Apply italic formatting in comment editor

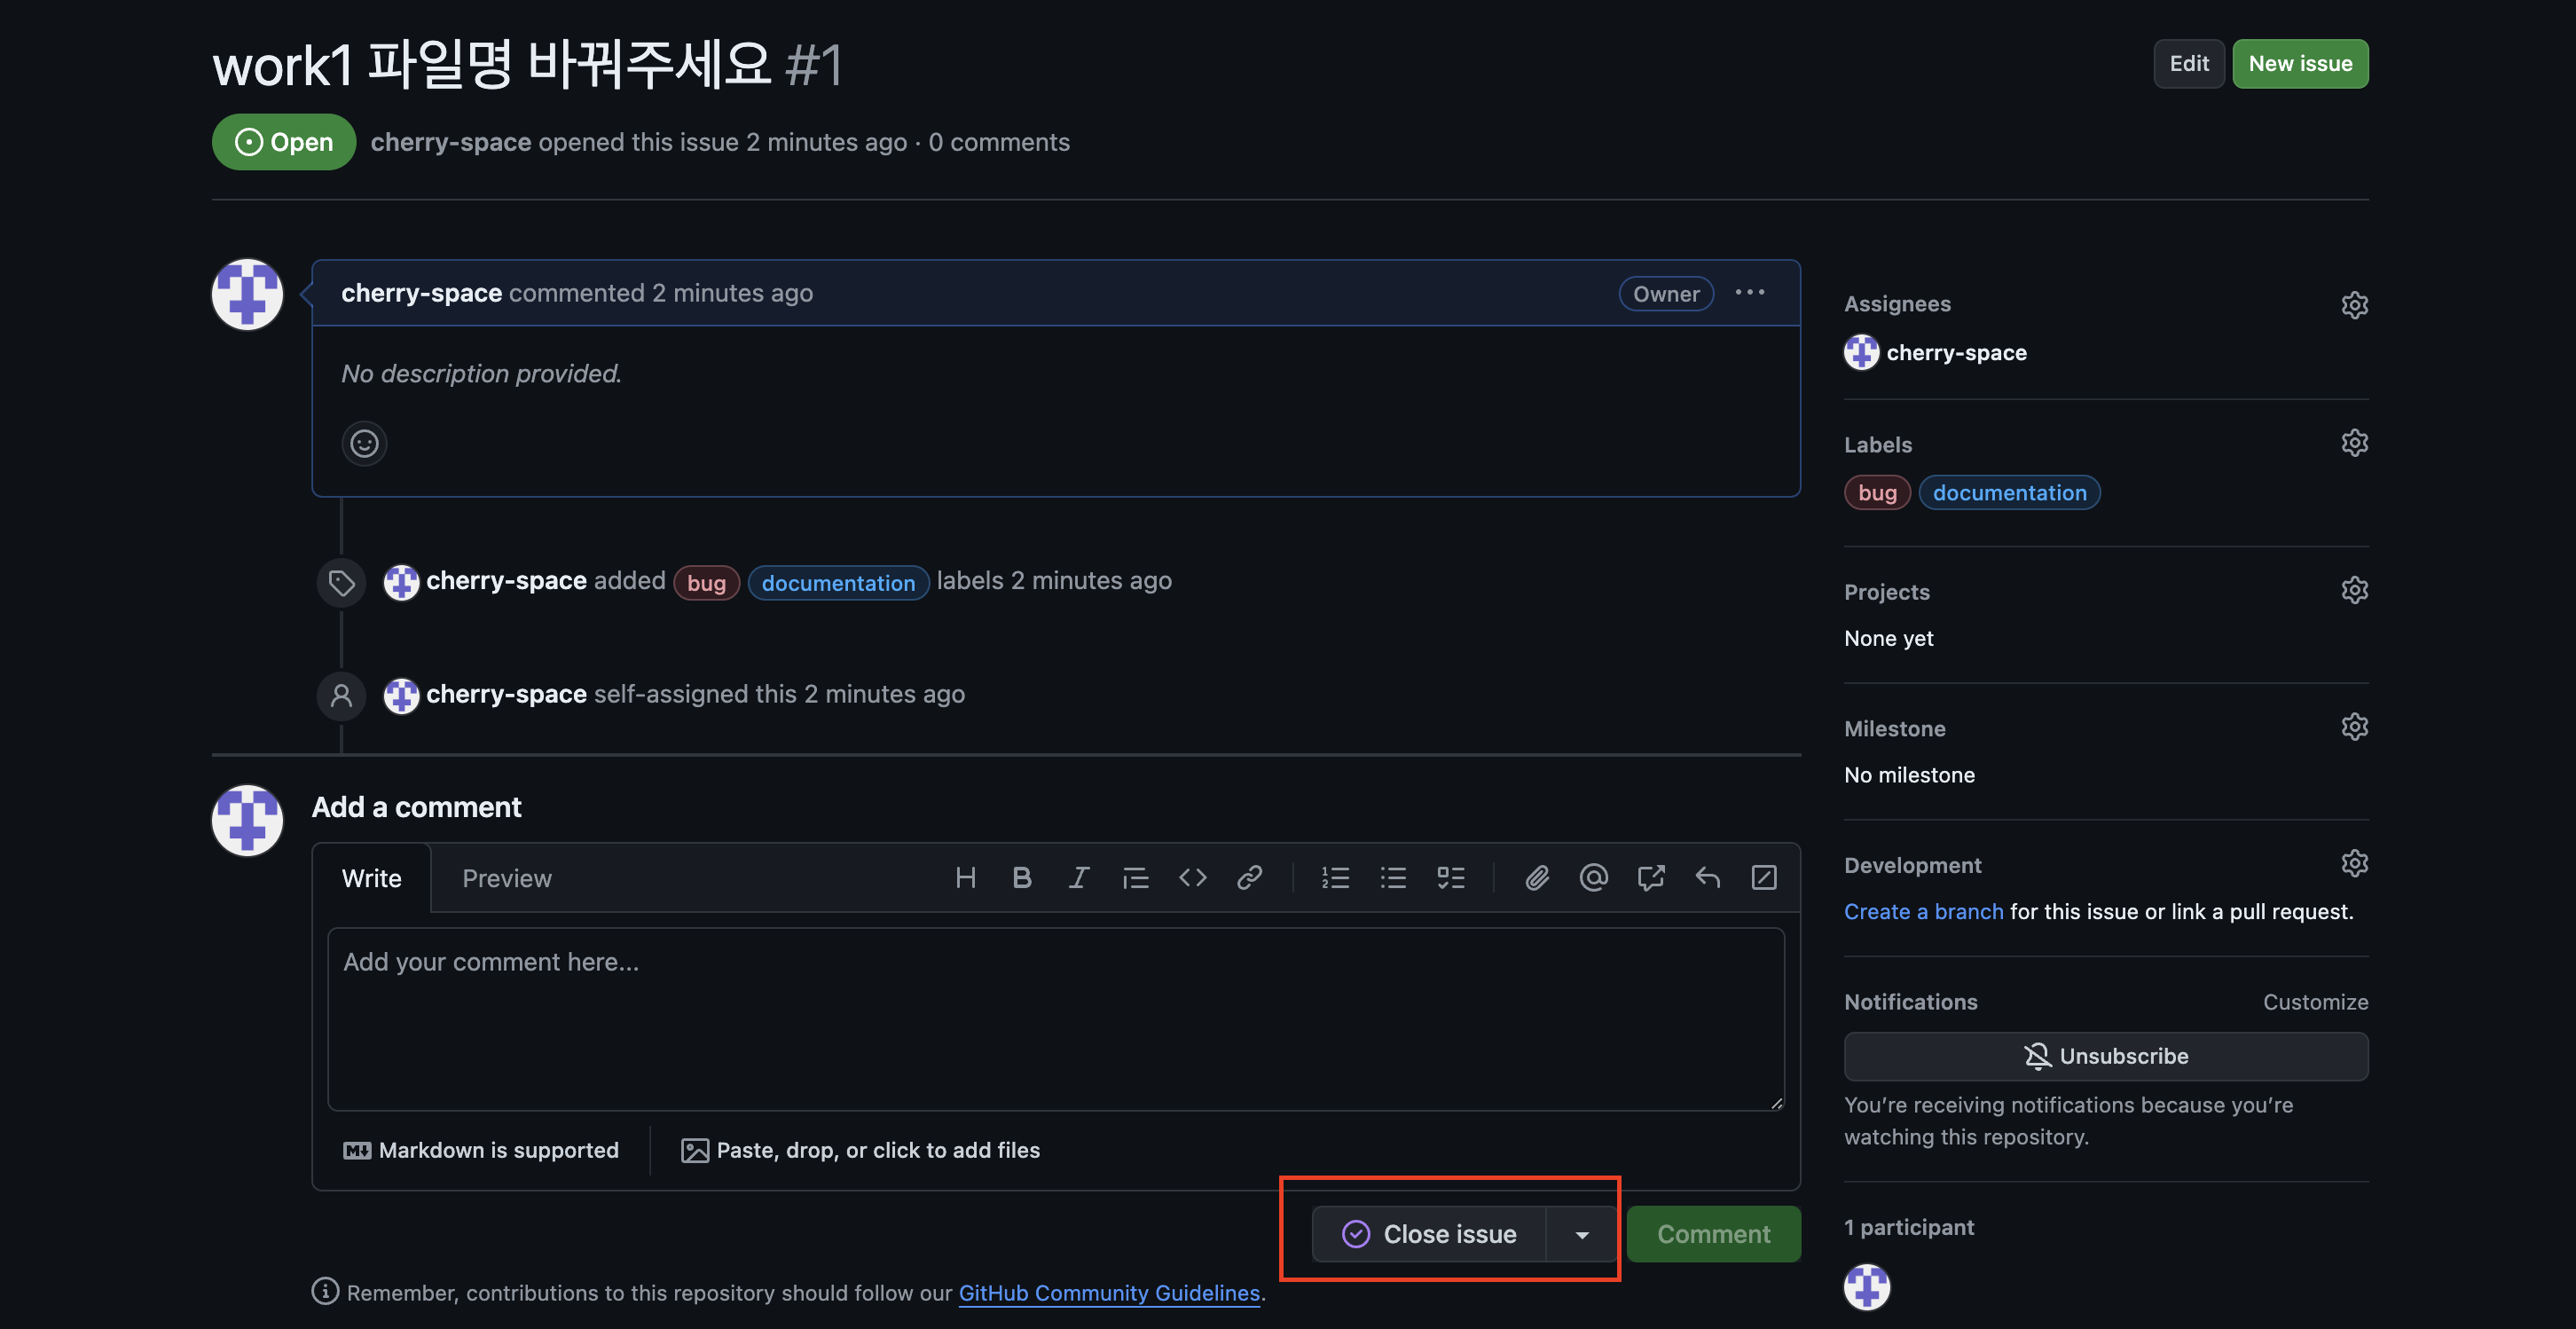(1078, 878)
